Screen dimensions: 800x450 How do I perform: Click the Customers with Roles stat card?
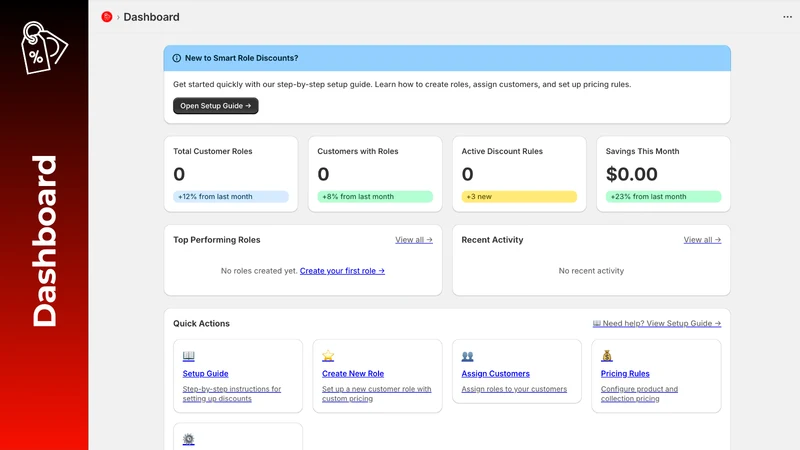[x=375, y=174]
